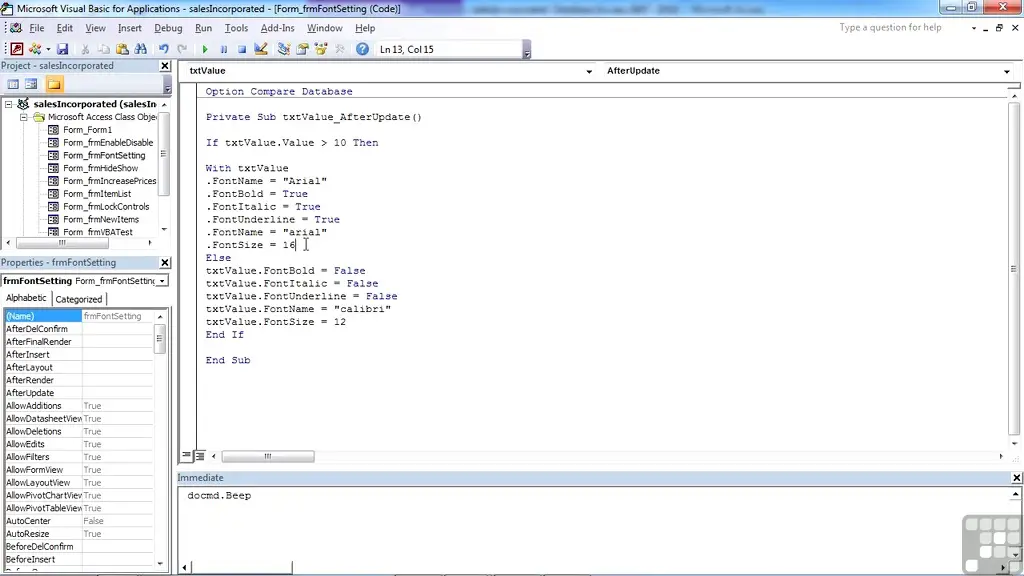Click the View Object icon in Project pane
This screenshot has width=1024, height=576.
point(31,84)
